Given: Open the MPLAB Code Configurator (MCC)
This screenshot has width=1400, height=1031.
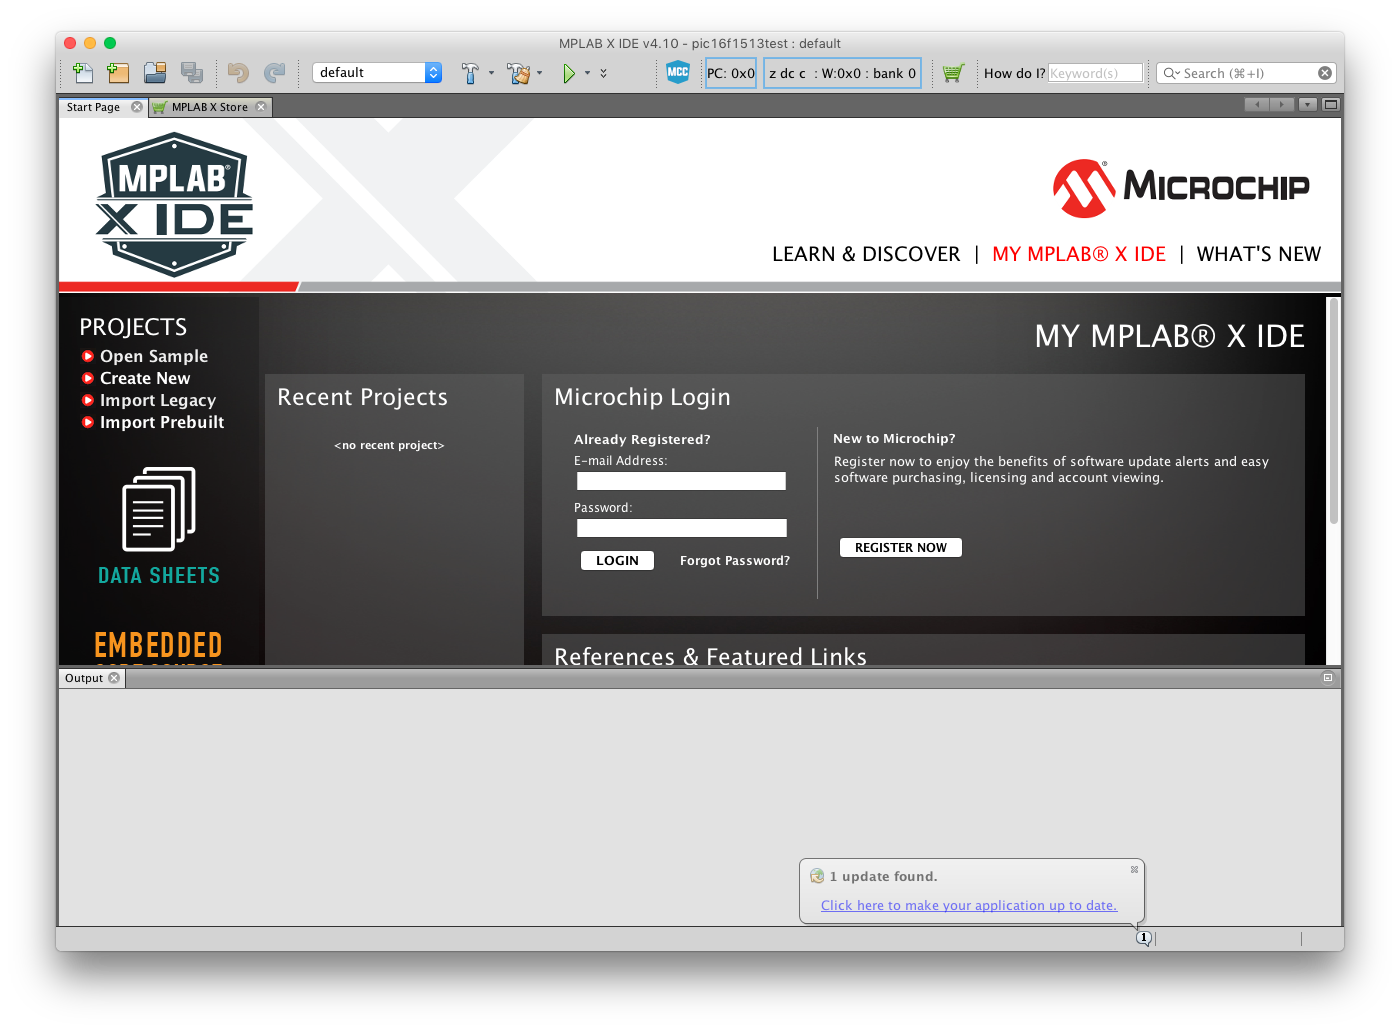Looking at the screenshot, I should (678, 72).
